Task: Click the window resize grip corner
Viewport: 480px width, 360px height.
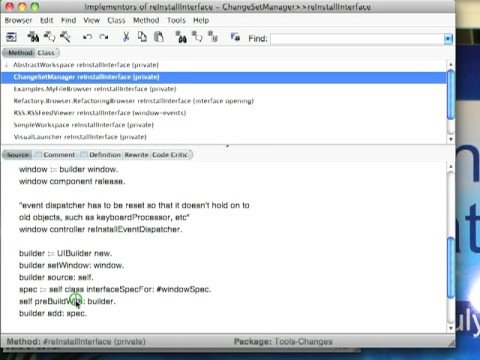Action: pos(451,343)
